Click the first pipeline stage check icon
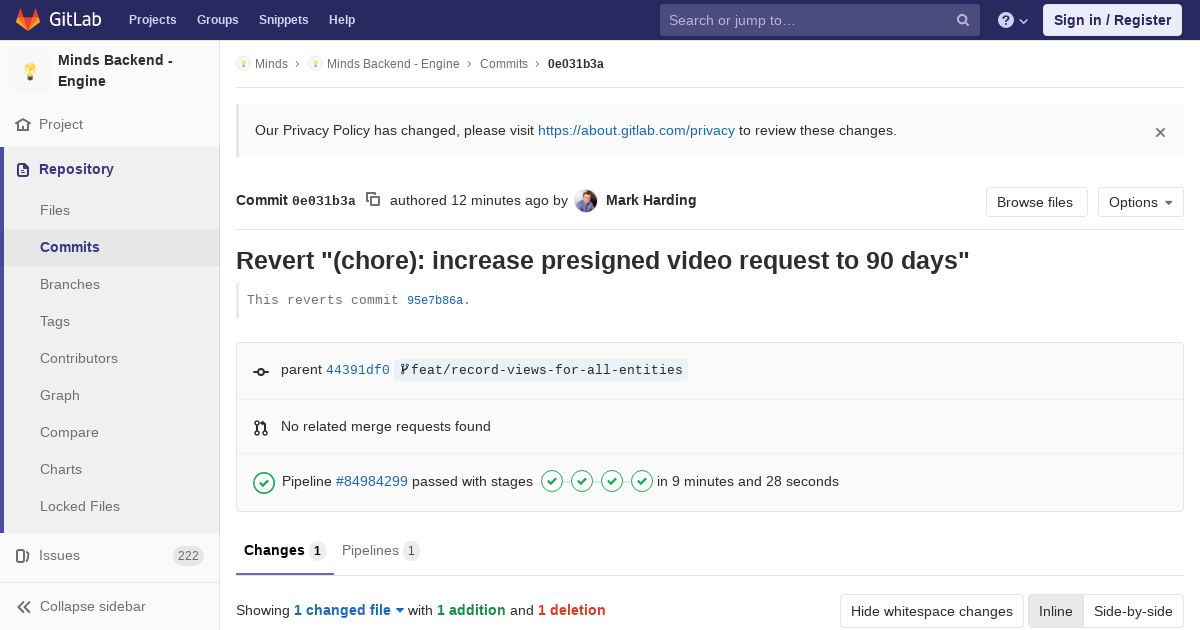The height and width of the screenshot is (630, 1200). click(552, 481)
